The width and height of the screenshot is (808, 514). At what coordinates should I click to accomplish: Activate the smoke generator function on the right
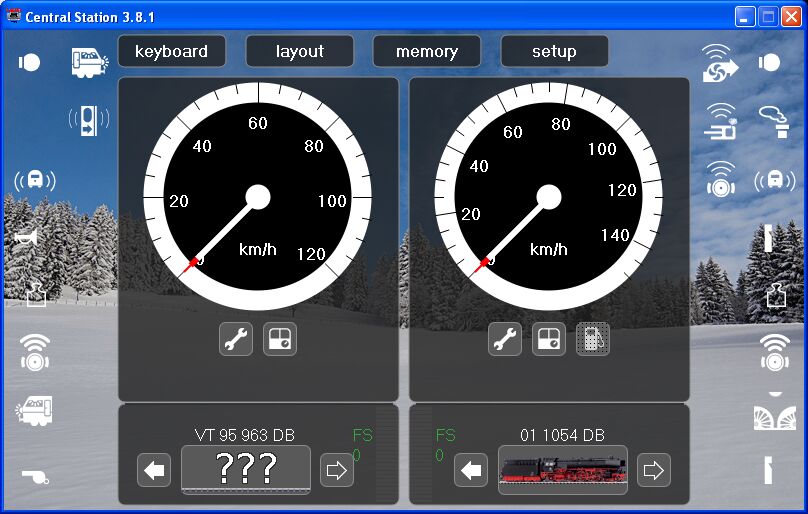(772, 120)
